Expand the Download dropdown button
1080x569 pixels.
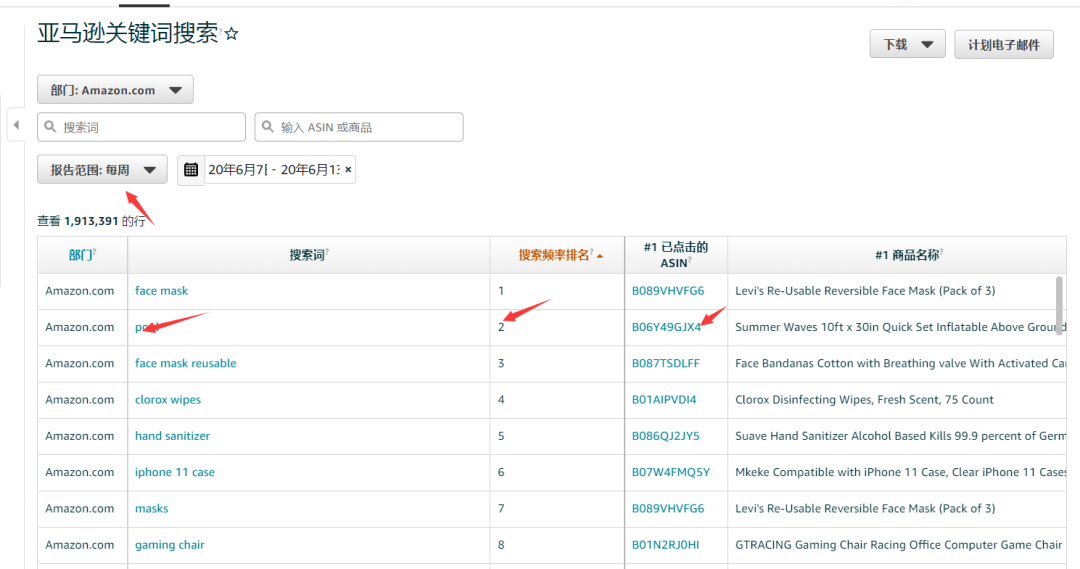[x=907, y=44]
